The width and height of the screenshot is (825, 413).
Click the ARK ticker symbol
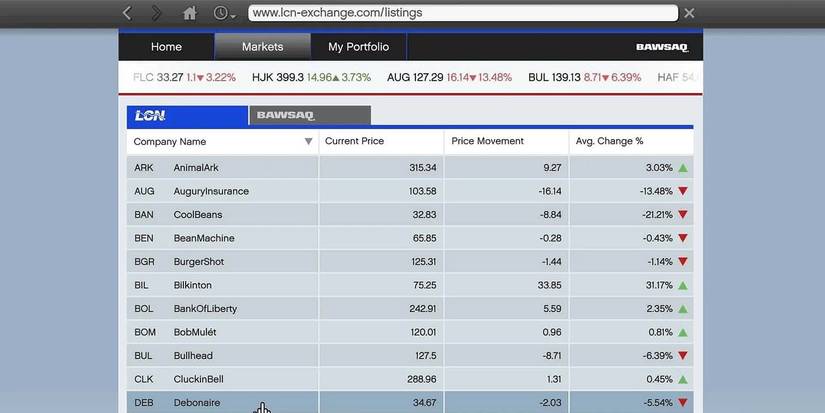[x=144, y=168]
